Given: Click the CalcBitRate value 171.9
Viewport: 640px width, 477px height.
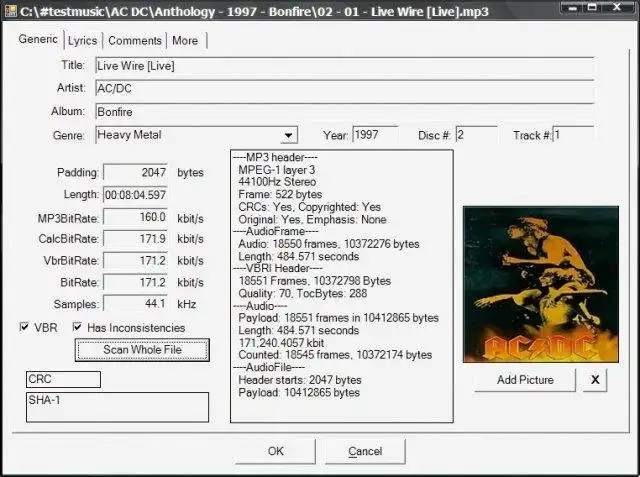Looking at the screenshot, I should 135,239.
